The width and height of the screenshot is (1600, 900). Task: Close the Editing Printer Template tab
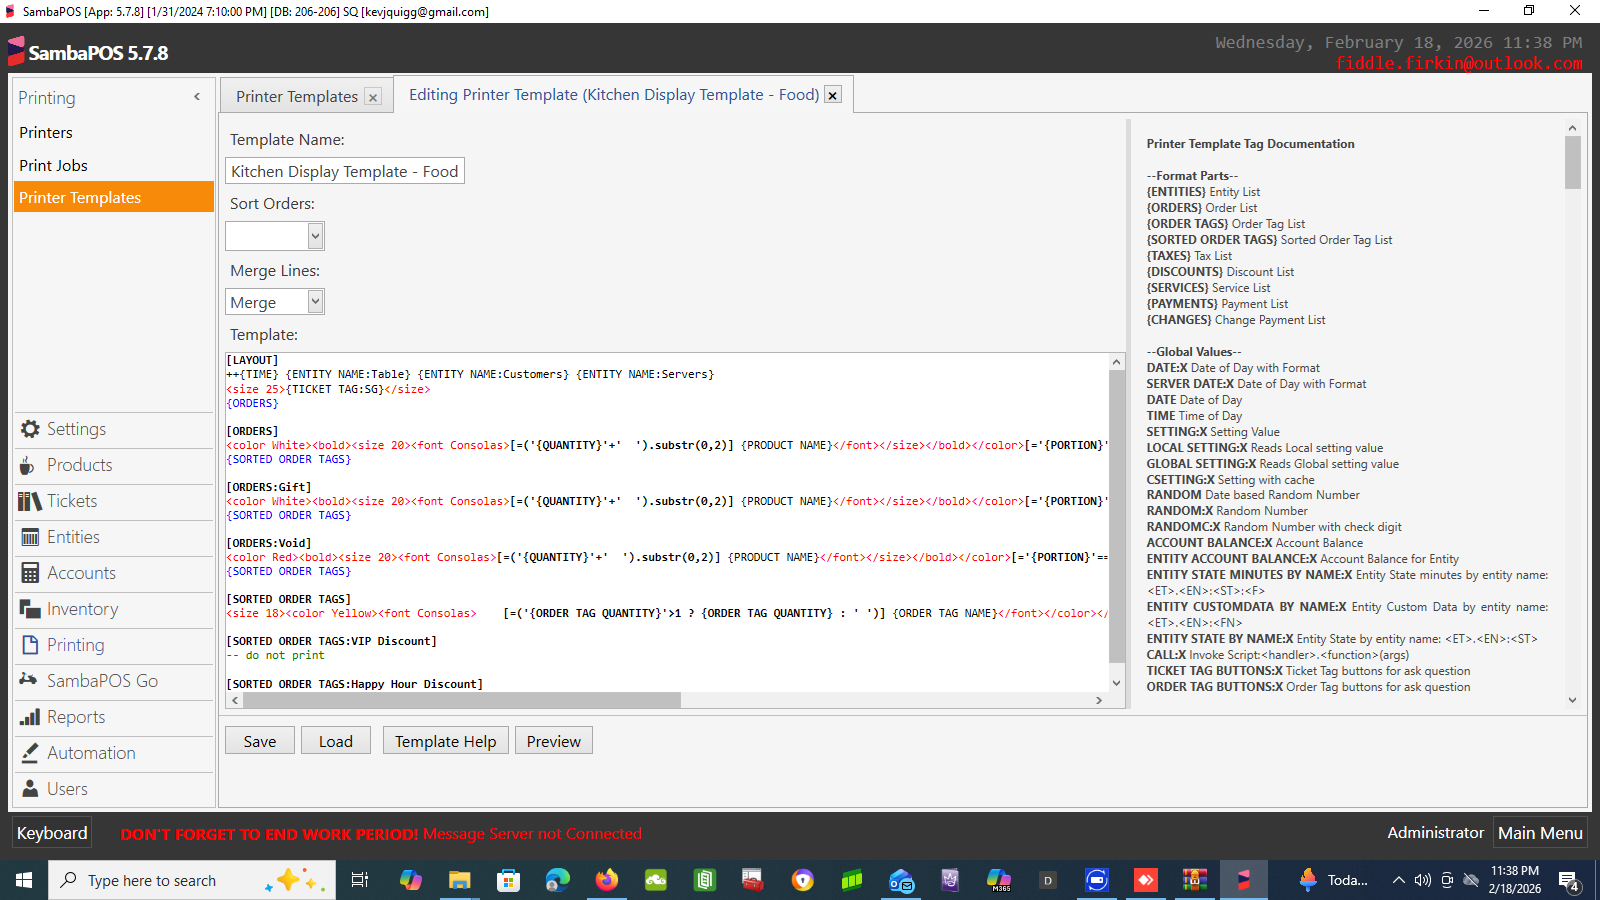click(x=833, y=95)
